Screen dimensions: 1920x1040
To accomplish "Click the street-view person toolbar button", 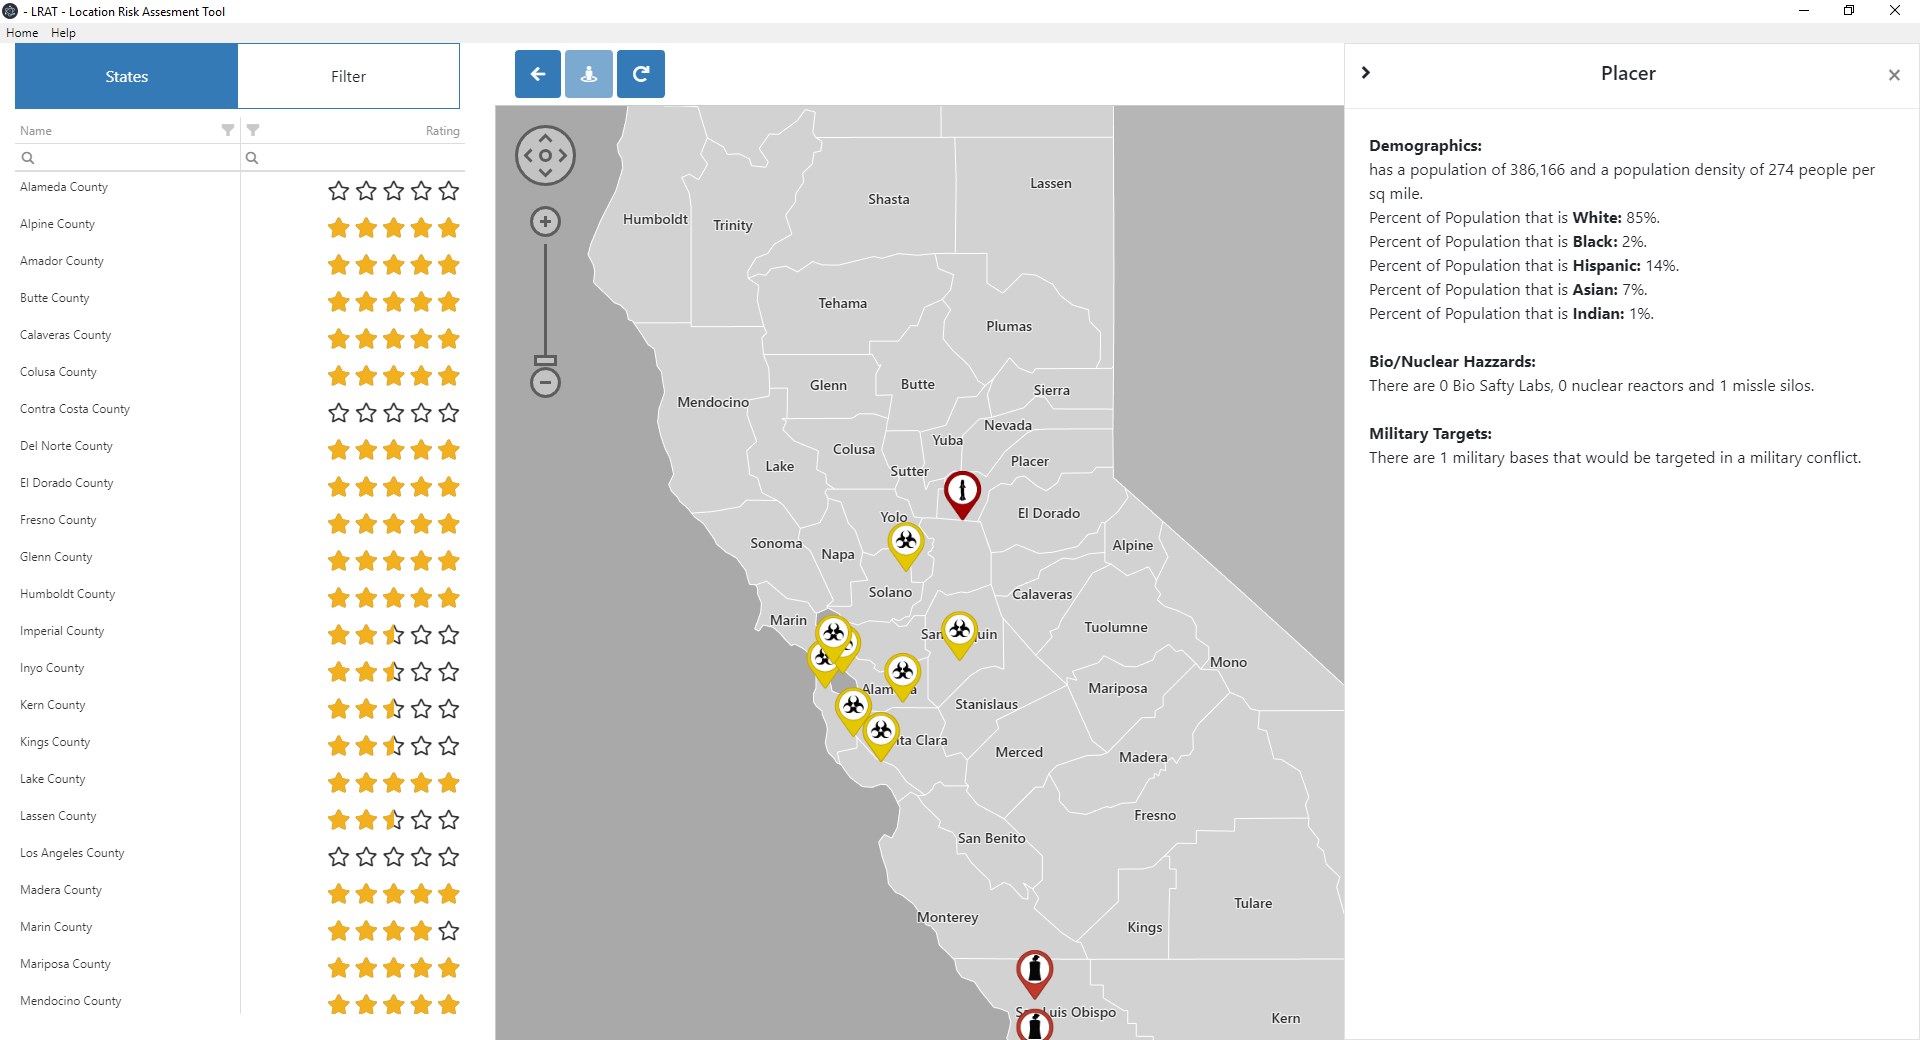I will point(589,74).
